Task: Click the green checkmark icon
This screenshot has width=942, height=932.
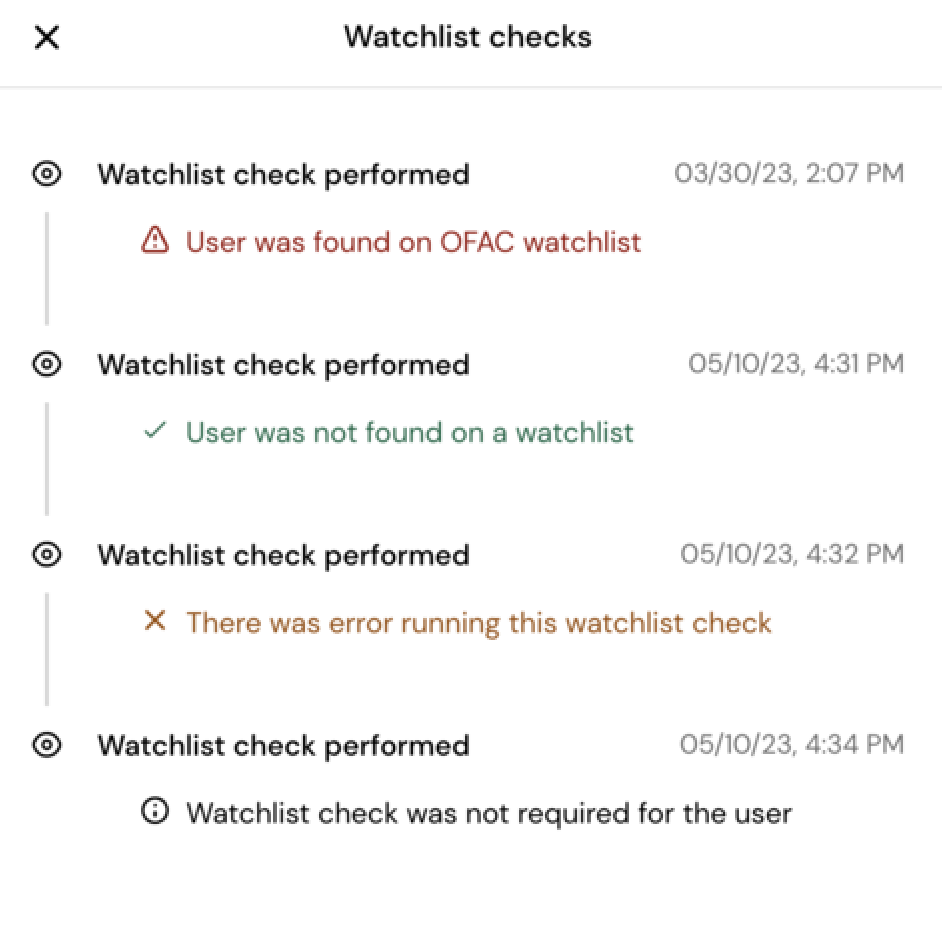Action: click(154, 431)
